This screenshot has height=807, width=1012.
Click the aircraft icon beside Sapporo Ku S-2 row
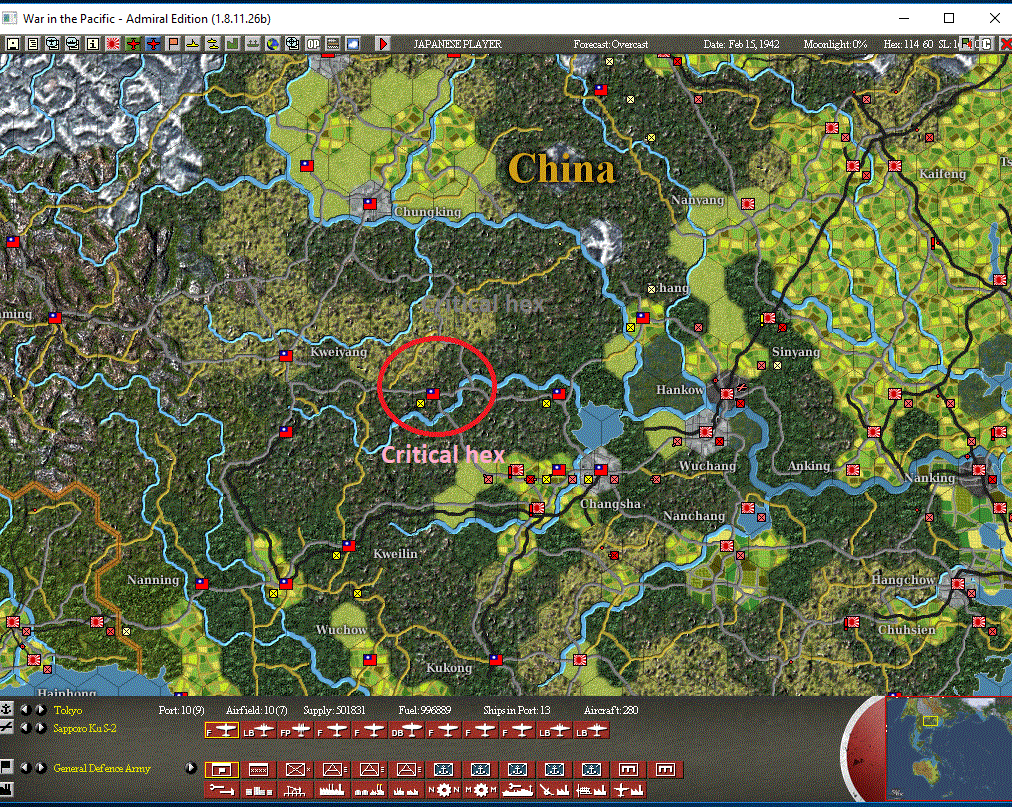[x=6, y=728]
